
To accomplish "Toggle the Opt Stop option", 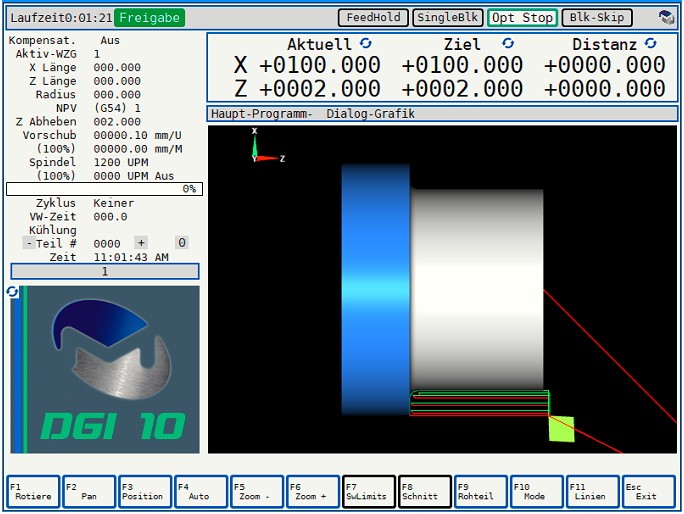I will tap(522, 17).
